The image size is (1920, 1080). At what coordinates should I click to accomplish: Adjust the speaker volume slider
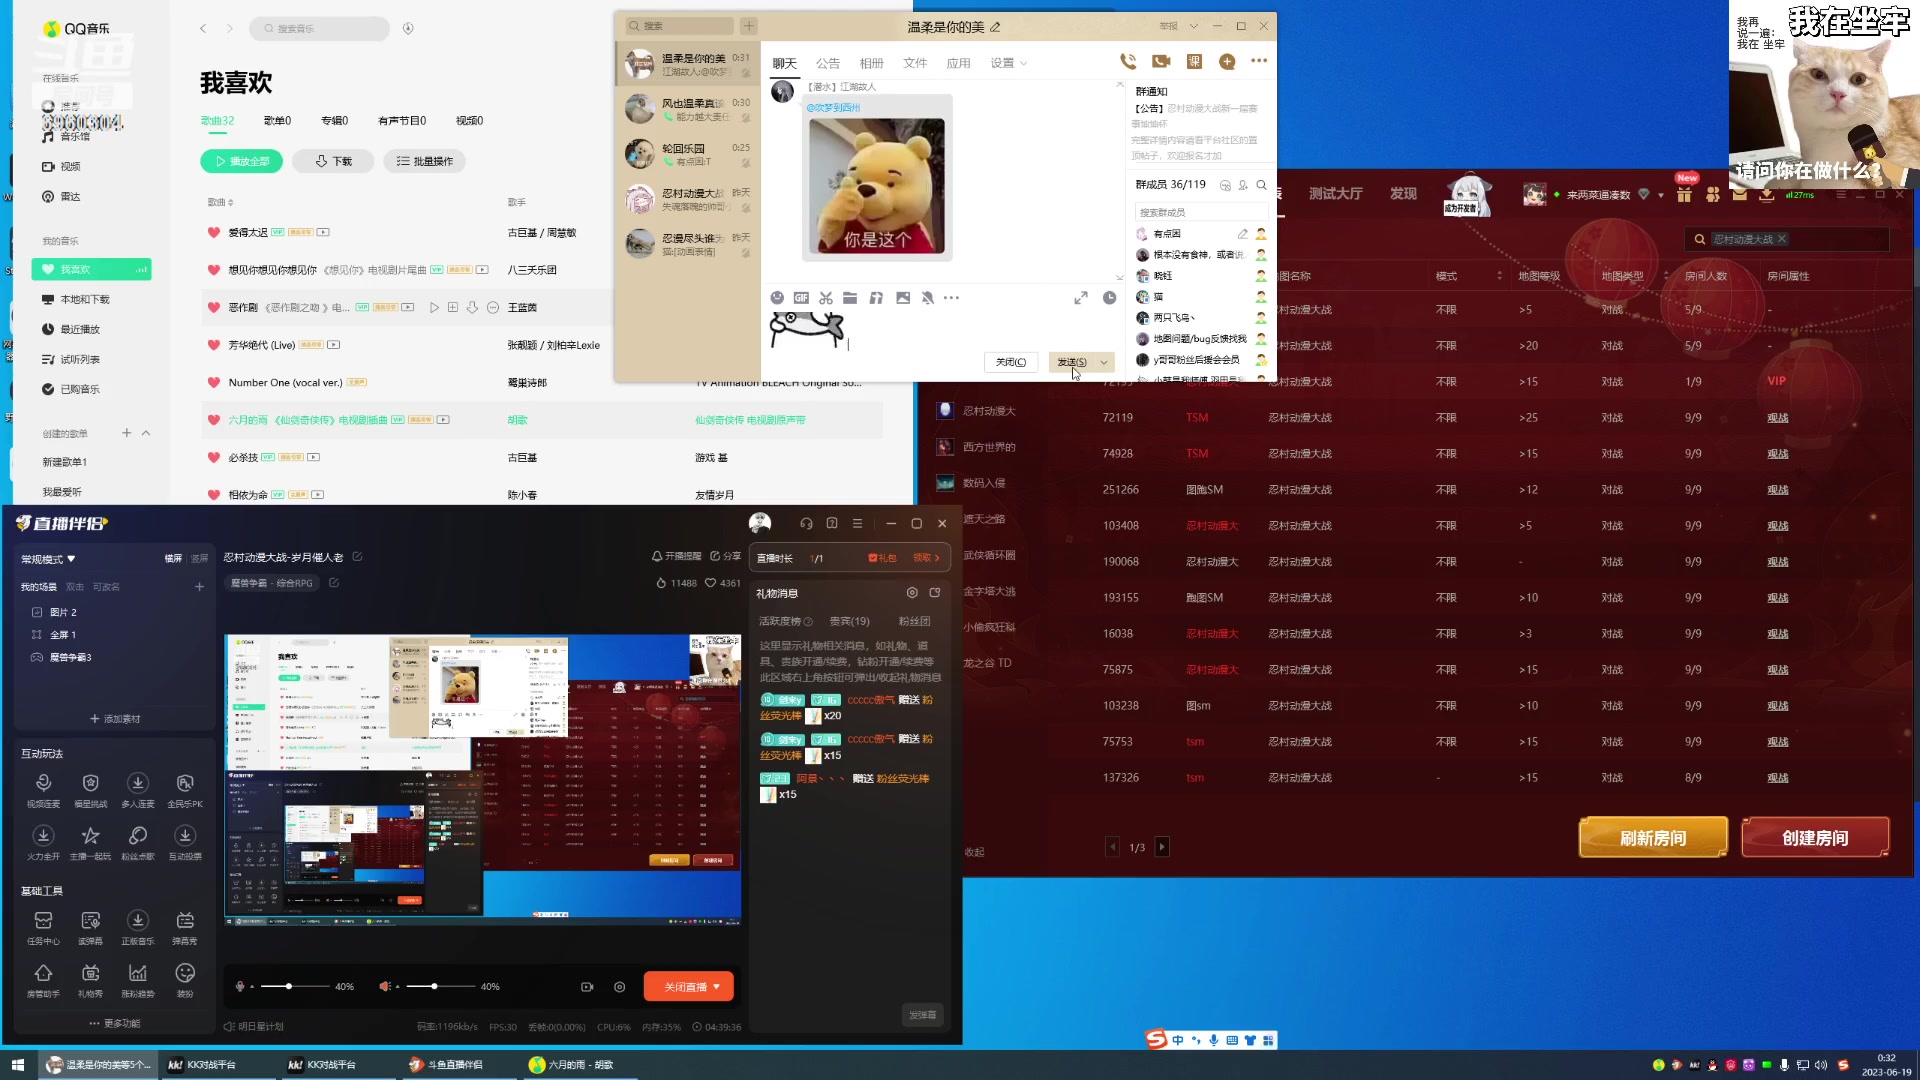pos(441,987)
